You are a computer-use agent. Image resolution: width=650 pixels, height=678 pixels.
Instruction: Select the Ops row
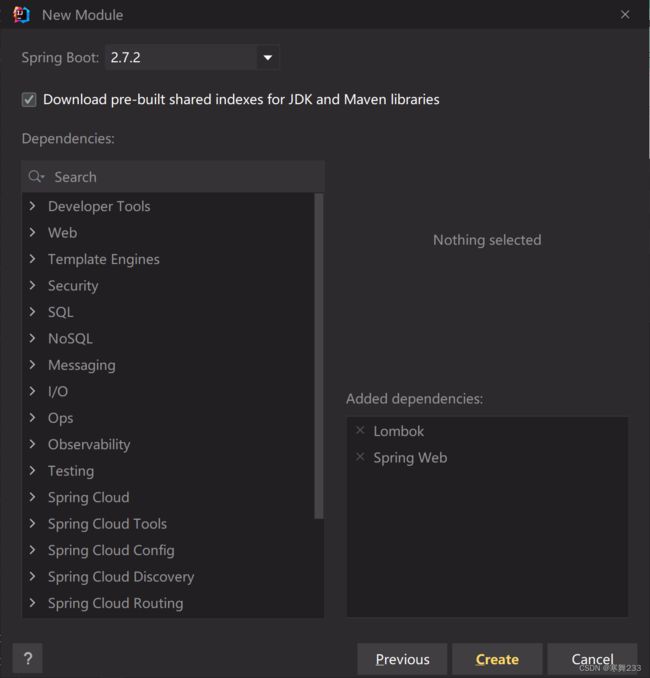pos(169,418)
